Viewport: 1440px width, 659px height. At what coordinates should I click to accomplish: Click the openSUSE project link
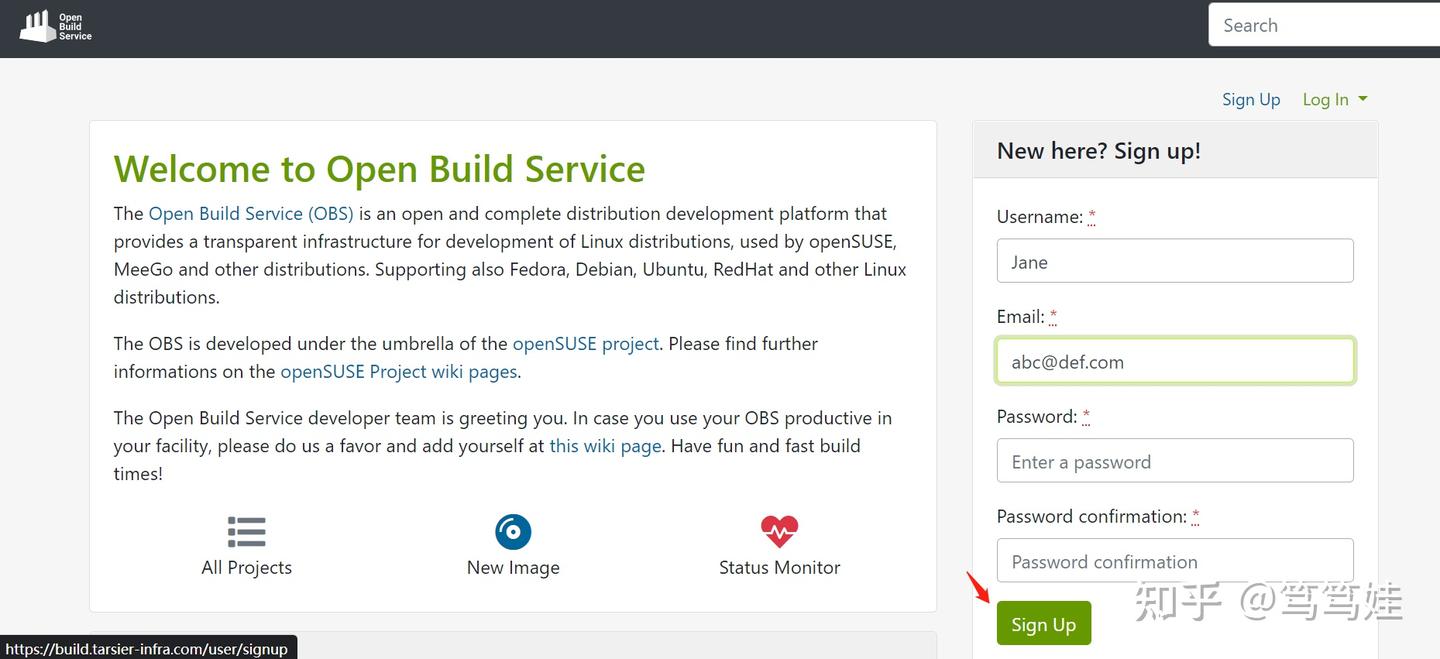coord(585,343)
